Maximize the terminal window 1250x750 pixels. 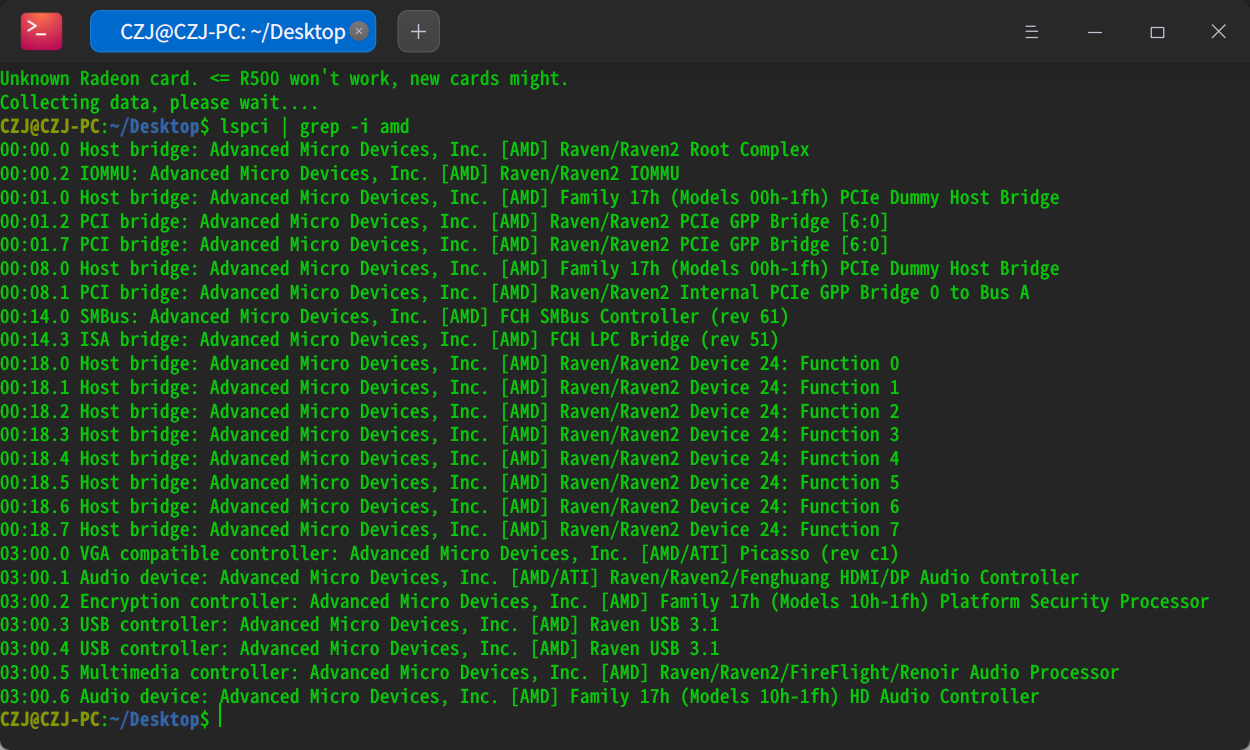pyautogui.click(x=1157, y=31)
